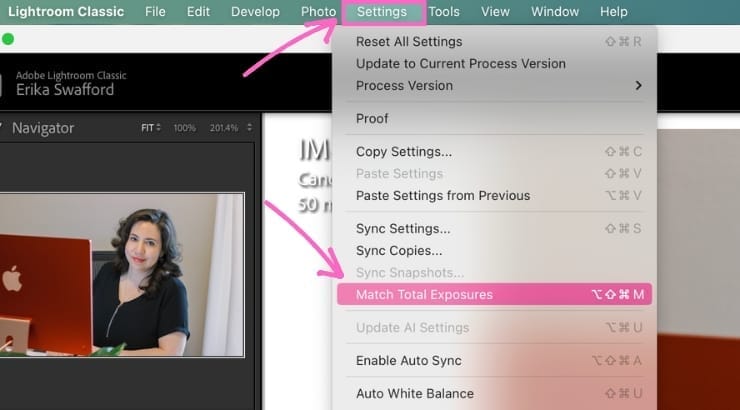The image size is (740, 410).
Task: Select Copy Settings... entry
Action: [495, 151]
